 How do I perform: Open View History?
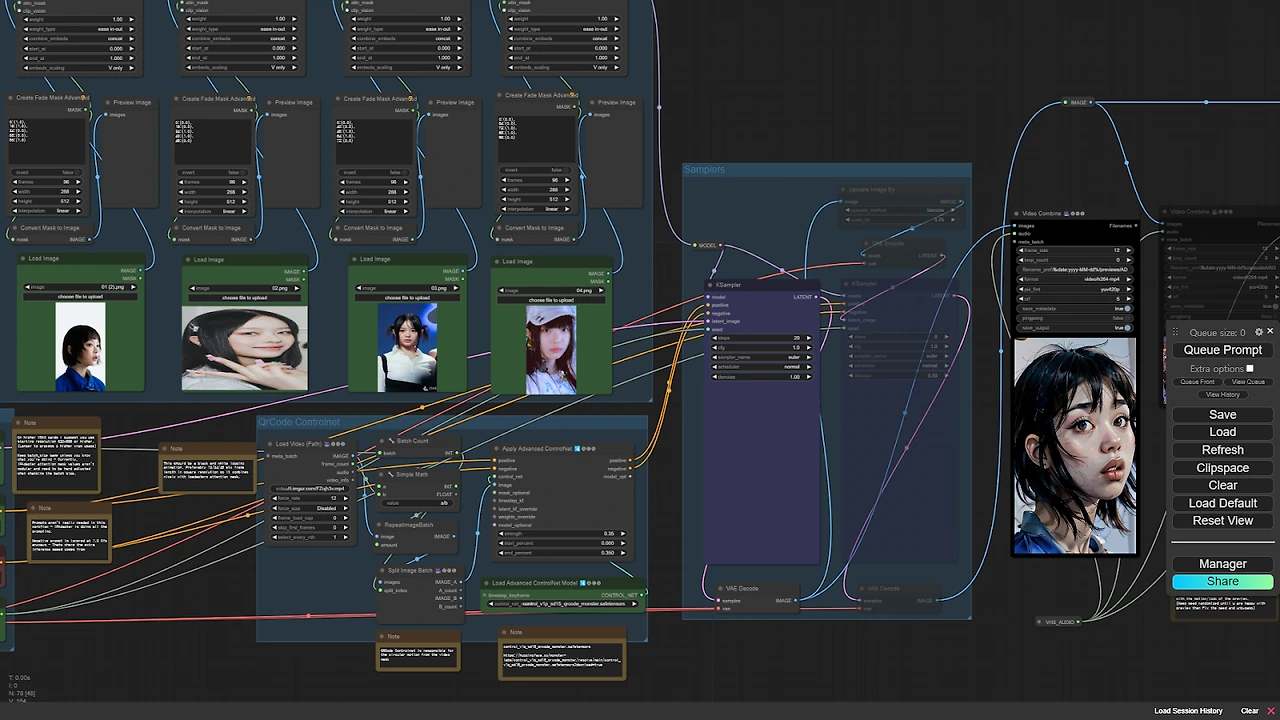pyautogui.click(x=1222, y=395)
